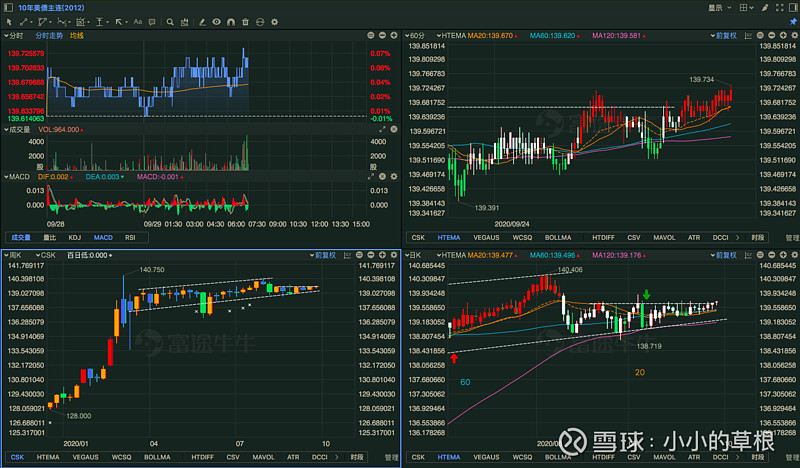
Task: Click the 均线 legend label
Action: (77, 36)
